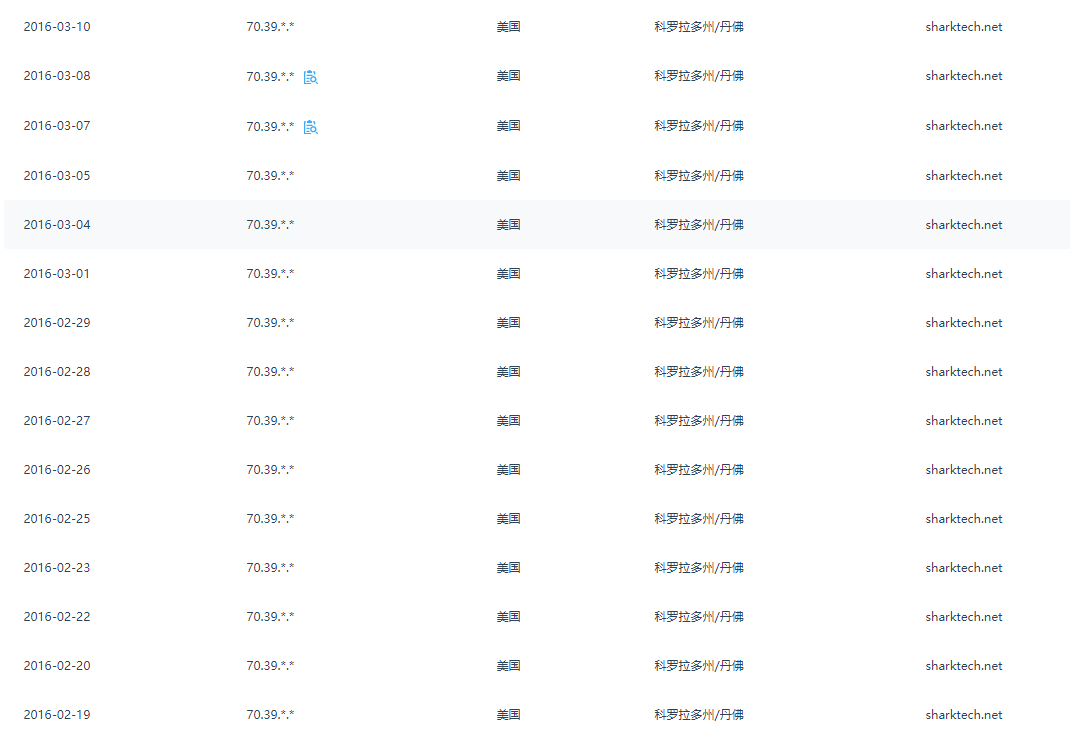This screenshot has height=733, width=1070.
Task: Click the 美国 cell for 2016-02-26
Action: pyautogui.click(x=508, y=470)
